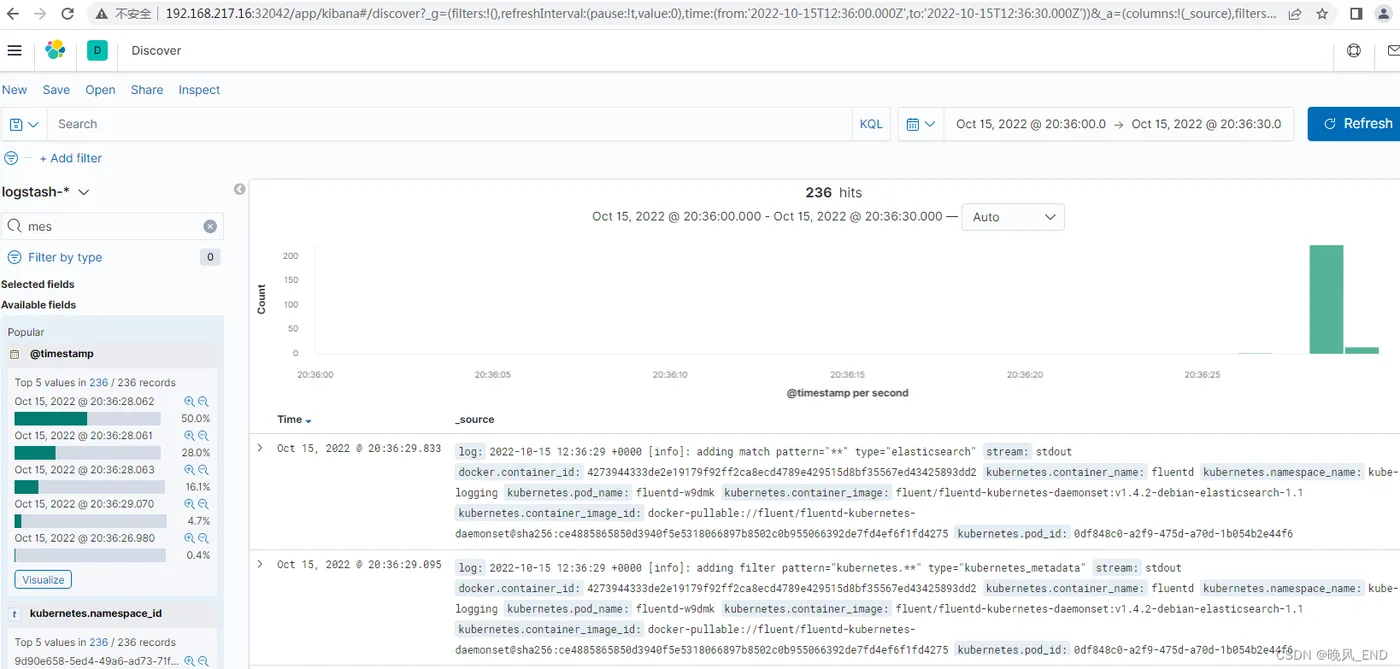1400x669 pixels.
Task: Expand the 20:36:29.833 log row
Action: point(260,448)
